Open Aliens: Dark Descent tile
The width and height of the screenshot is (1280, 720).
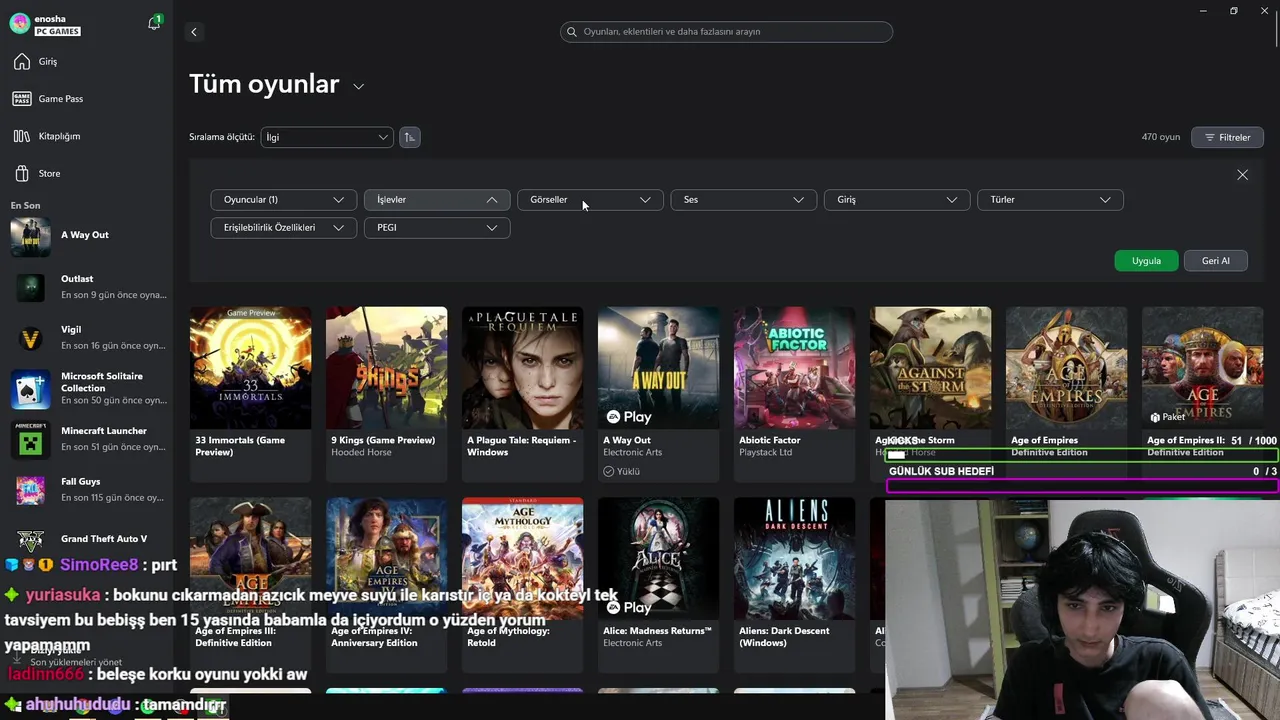(794, 585)
